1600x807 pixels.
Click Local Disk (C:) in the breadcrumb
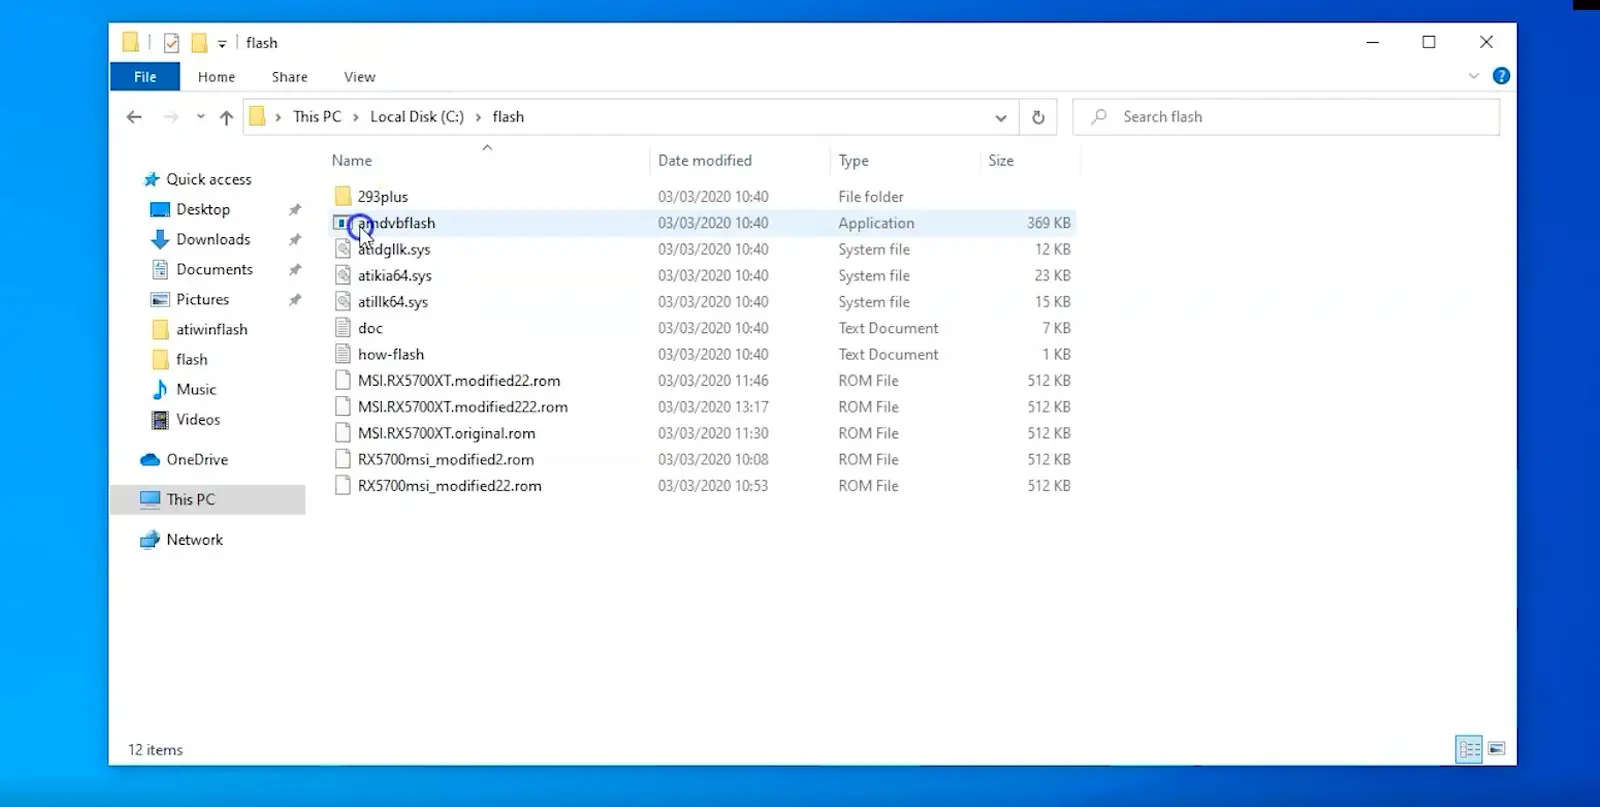(x=416, y=117)
